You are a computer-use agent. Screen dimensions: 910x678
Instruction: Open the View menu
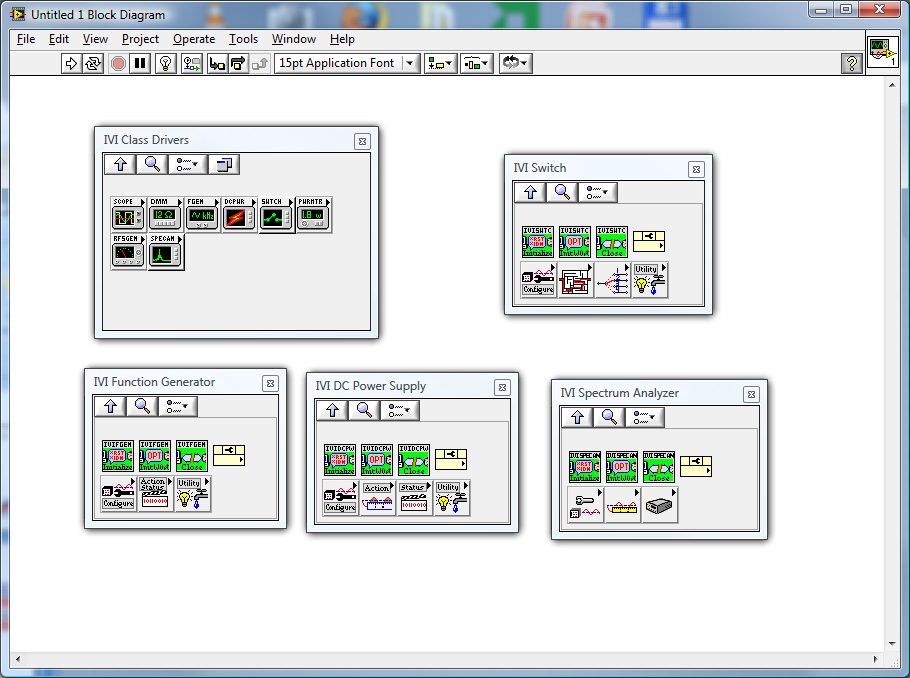tap(95, 39)
